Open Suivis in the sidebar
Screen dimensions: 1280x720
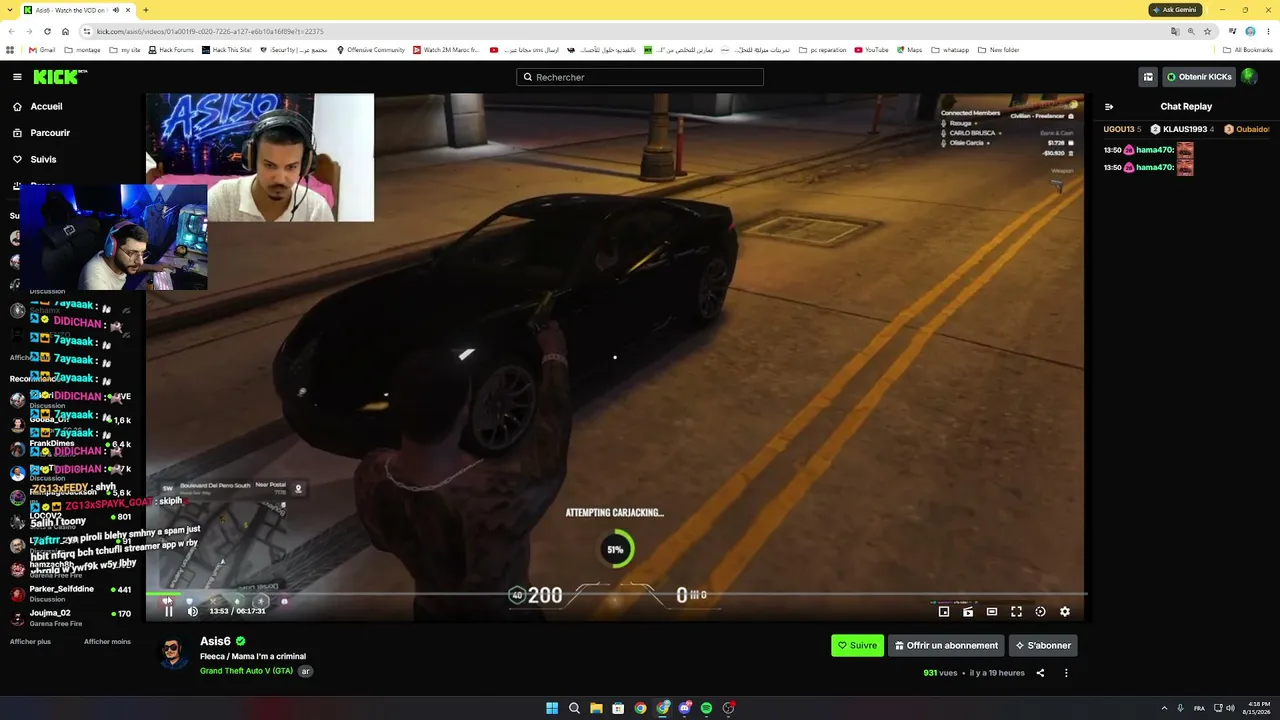[x=34, y=159]
